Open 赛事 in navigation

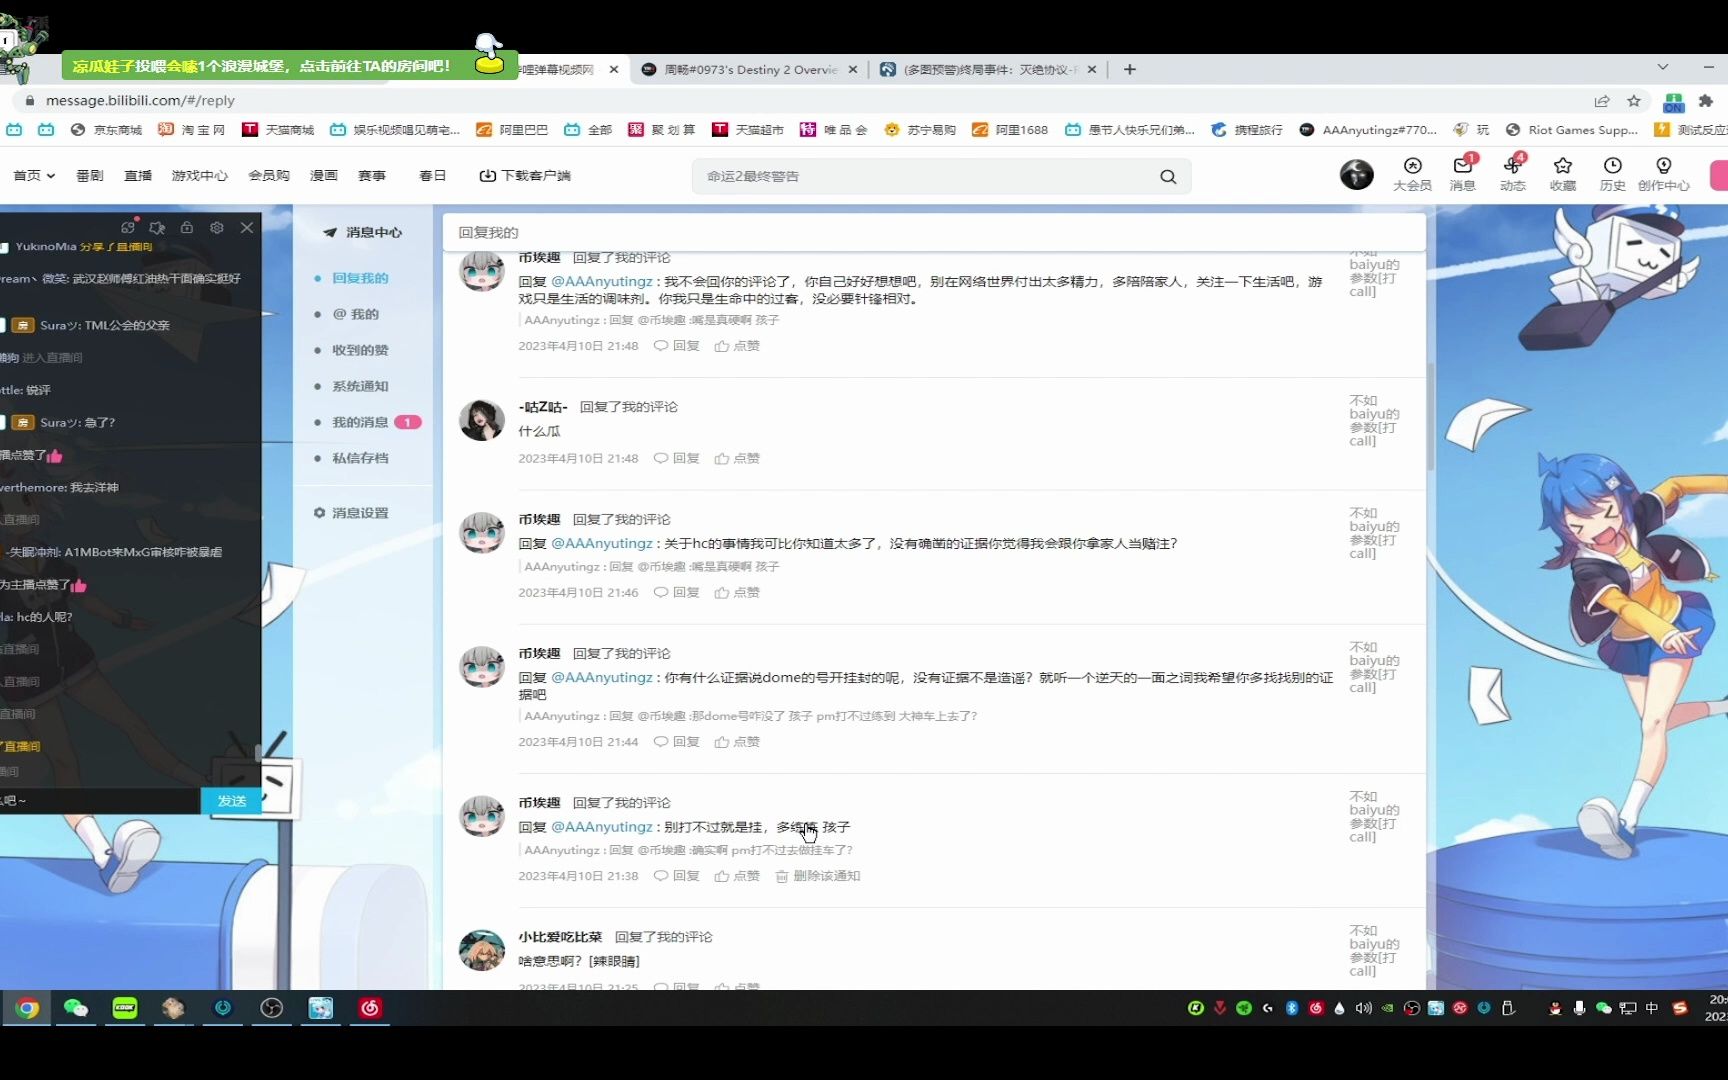coord(372,176)
